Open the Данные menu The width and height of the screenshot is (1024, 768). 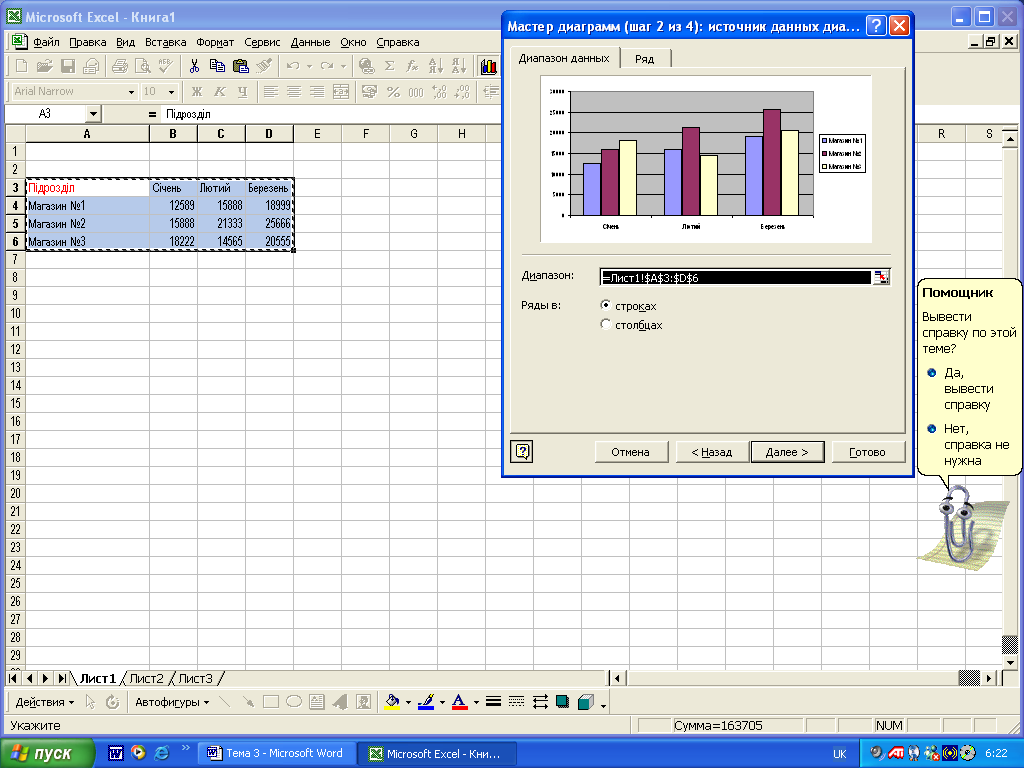pyautogui.click(x=310, y=42)
